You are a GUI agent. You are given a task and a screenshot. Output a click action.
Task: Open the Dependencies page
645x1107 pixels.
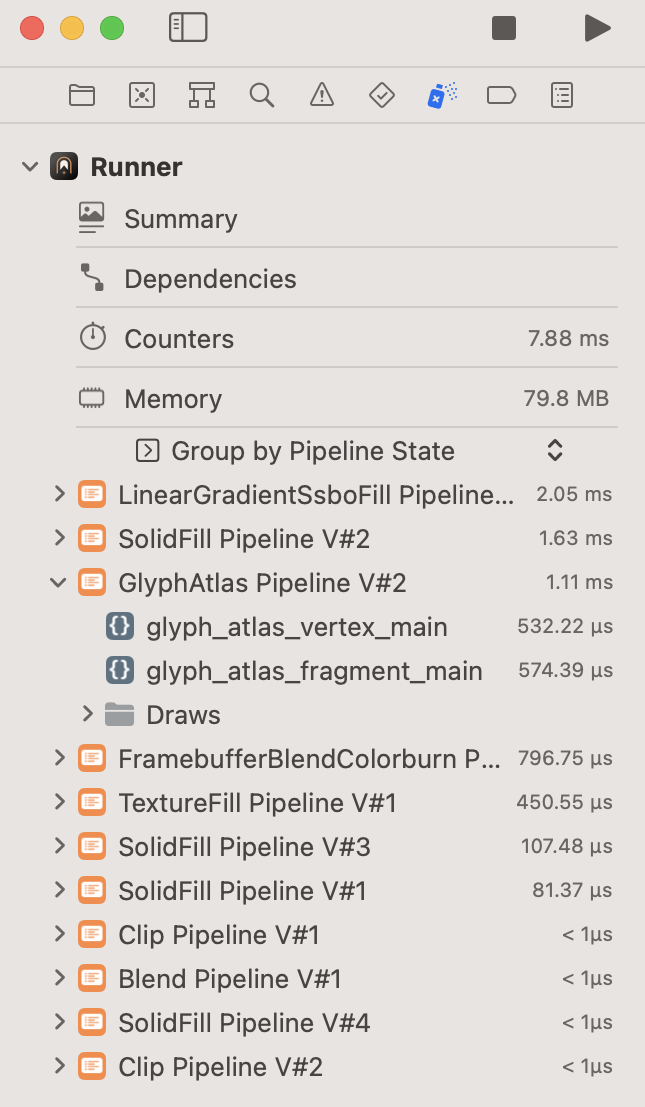pyautogui.click(x=210, y=279)
